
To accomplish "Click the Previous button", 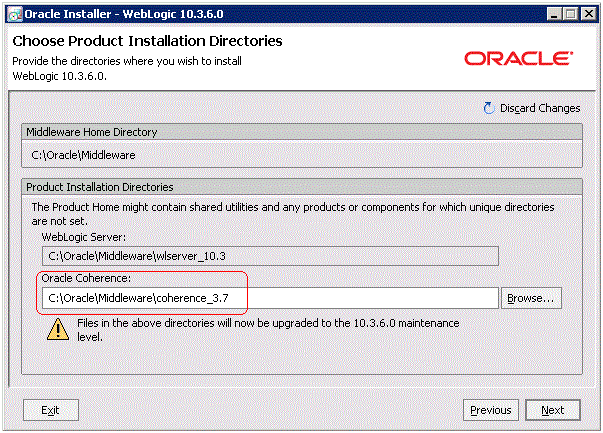I will 491,410.
